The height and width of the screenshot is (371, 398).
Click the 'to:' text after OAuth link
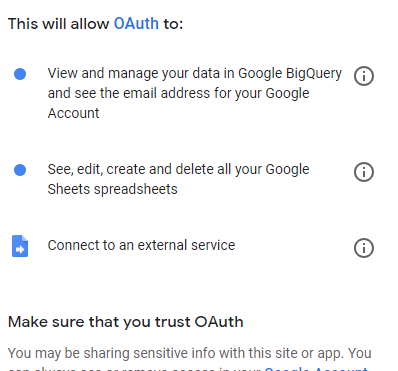(173, 24)
